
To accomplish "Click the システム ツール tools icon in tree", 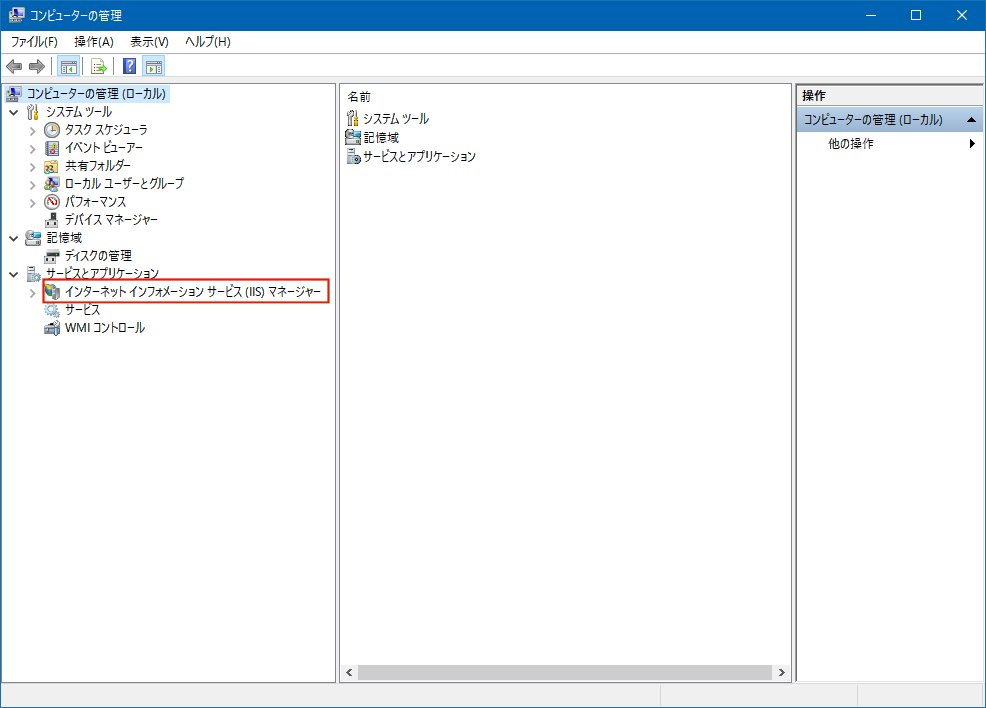I will pyautogui.click(x=33, y=113).
